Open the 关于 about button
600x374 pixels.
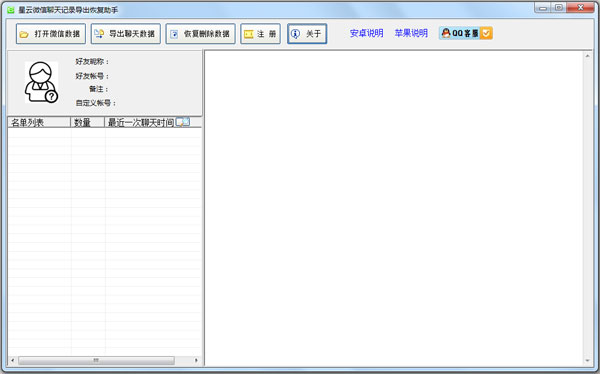(307, 34)
